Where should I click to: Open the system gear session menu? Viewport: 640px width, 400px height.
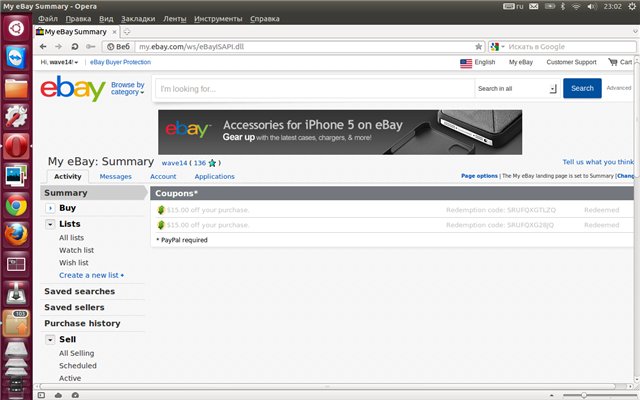tap(632, 6)
